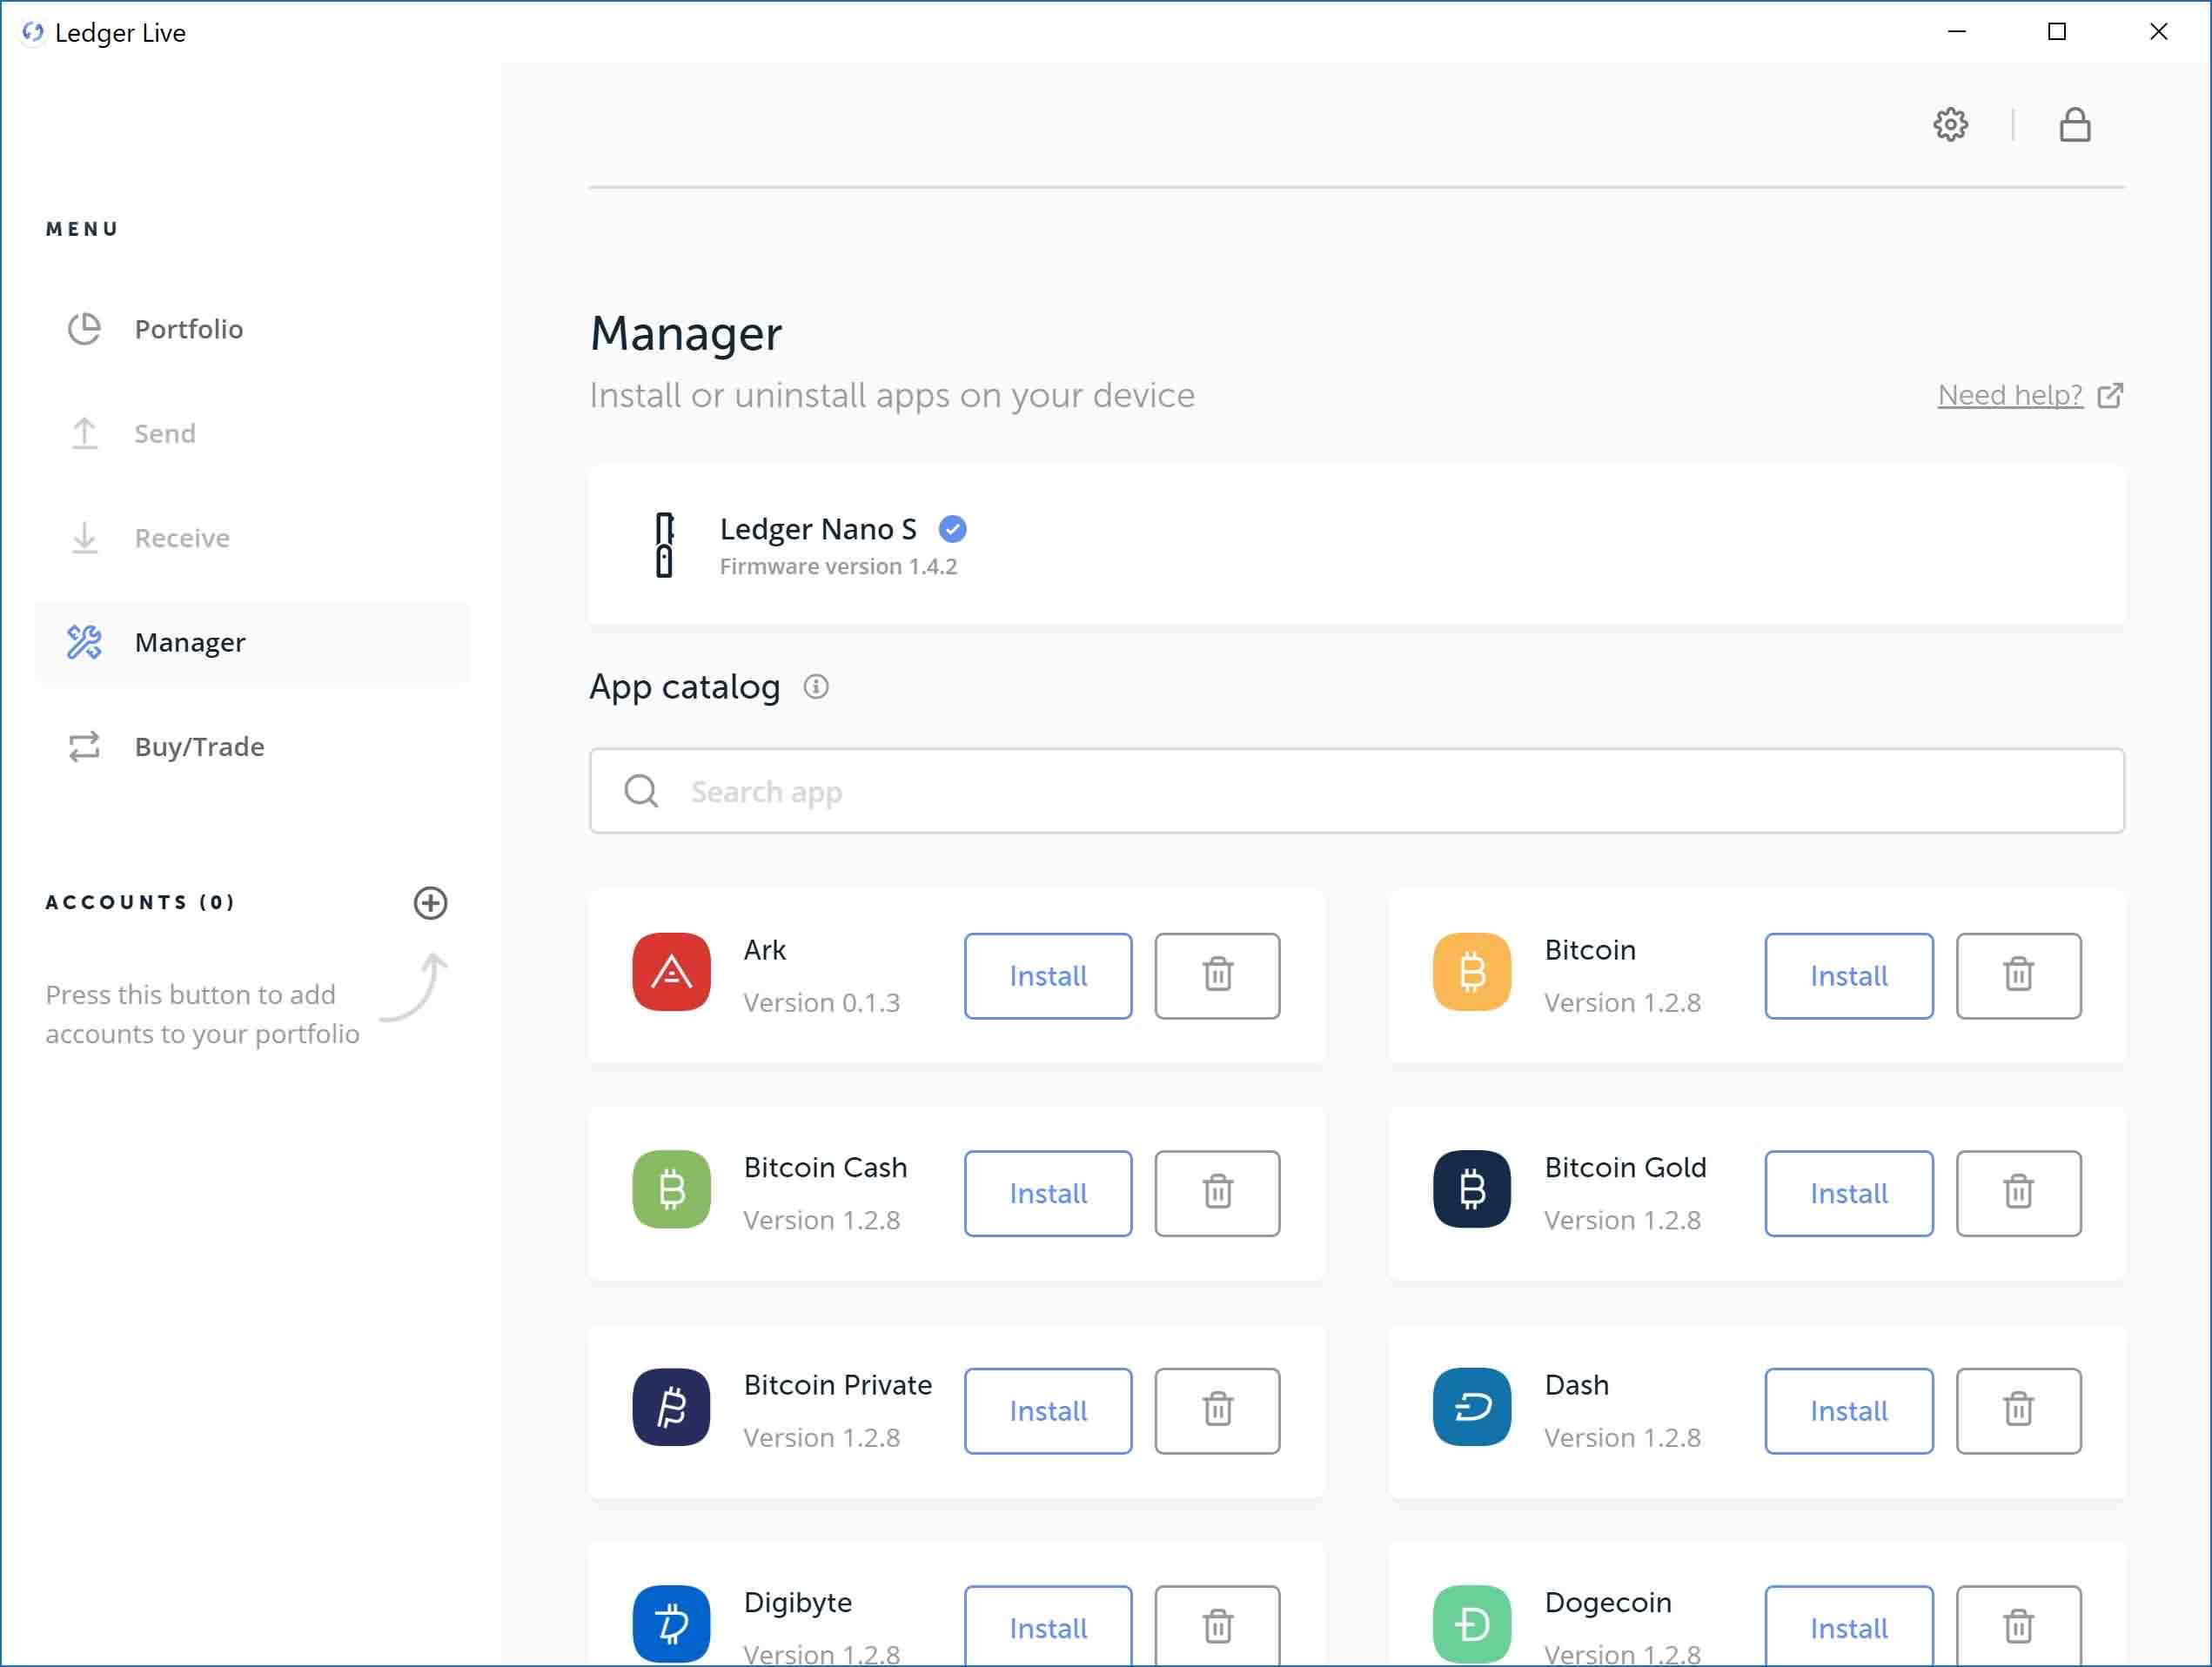
Task: Open the Buy/Trade menu item
Action: click(252, 747)
